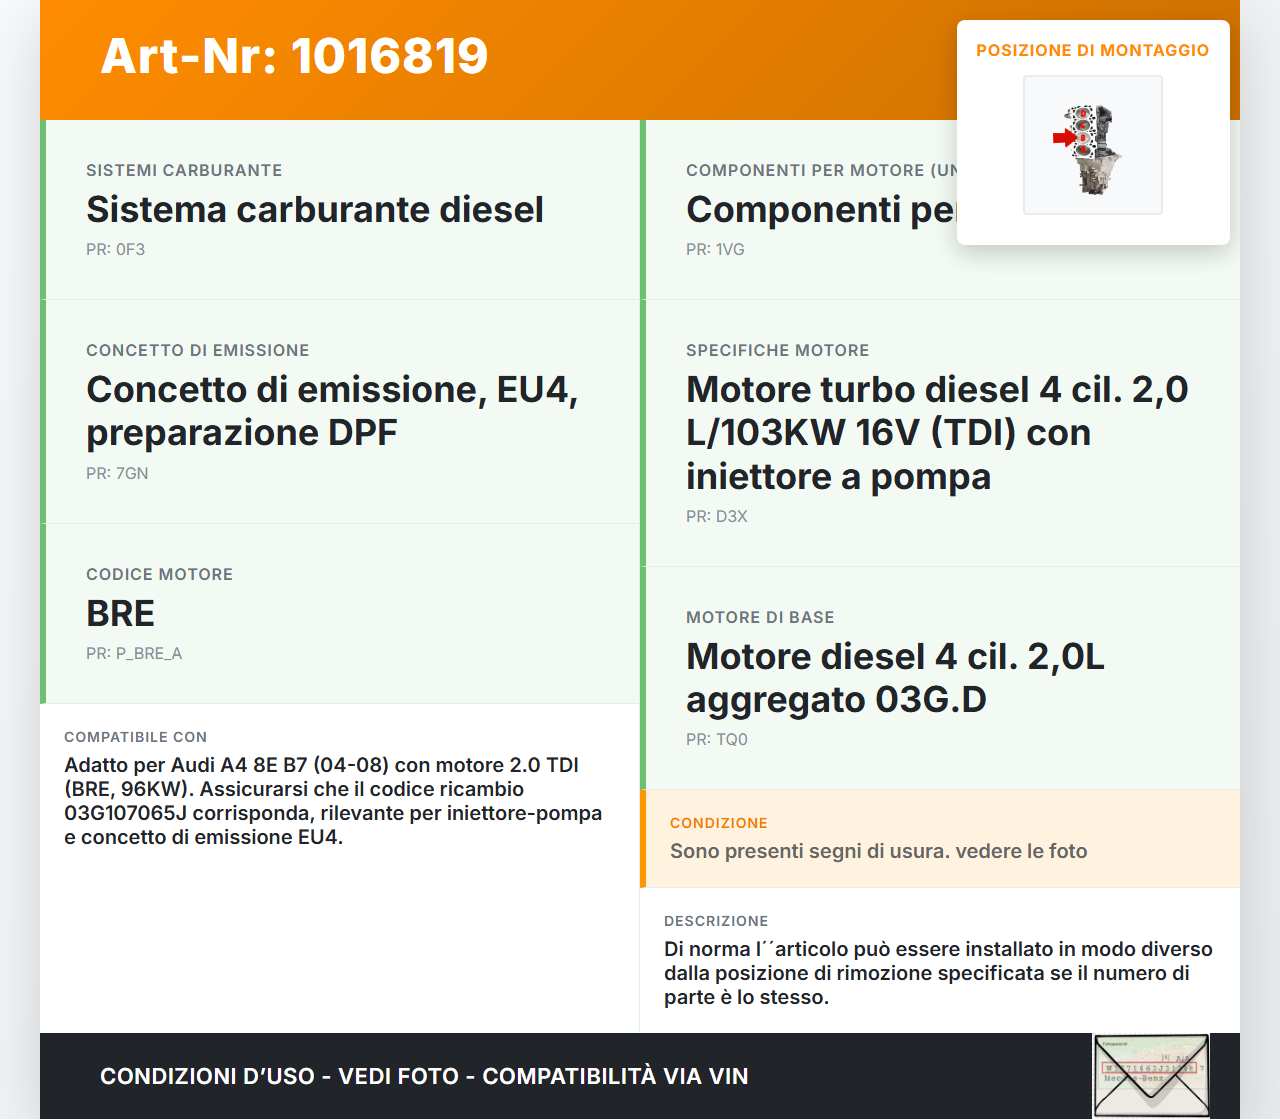Image resolution: width=1280 pixels, height=1120 pixels.
Task: Click the 'PR: TQ0' code label
Action: 716,740
